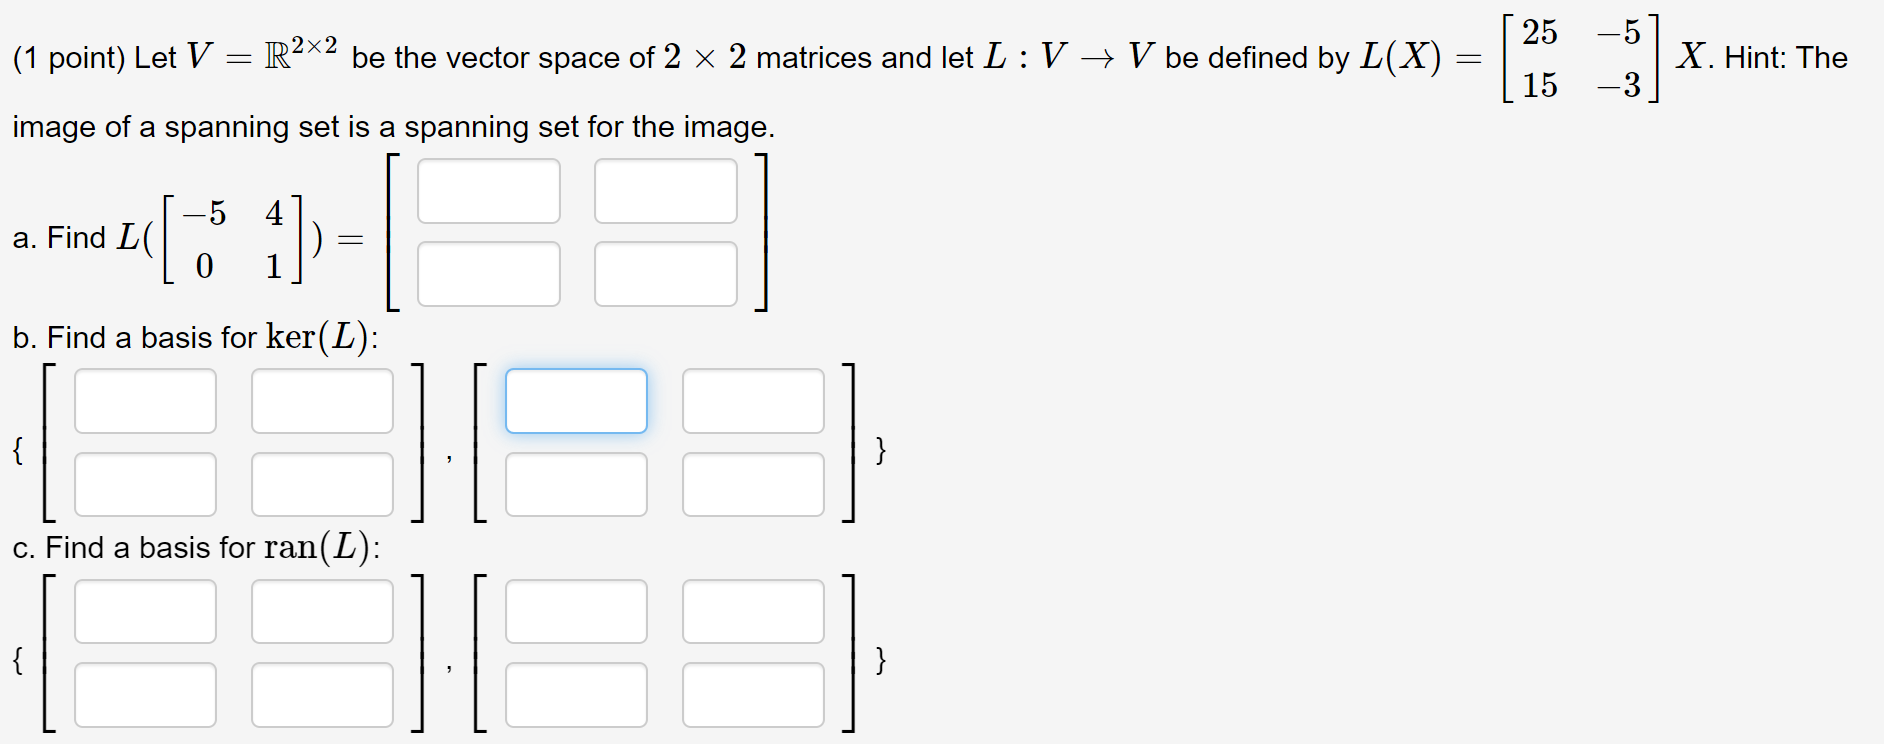Select bottom-right box of first ran(L) basis matrix

322,694
